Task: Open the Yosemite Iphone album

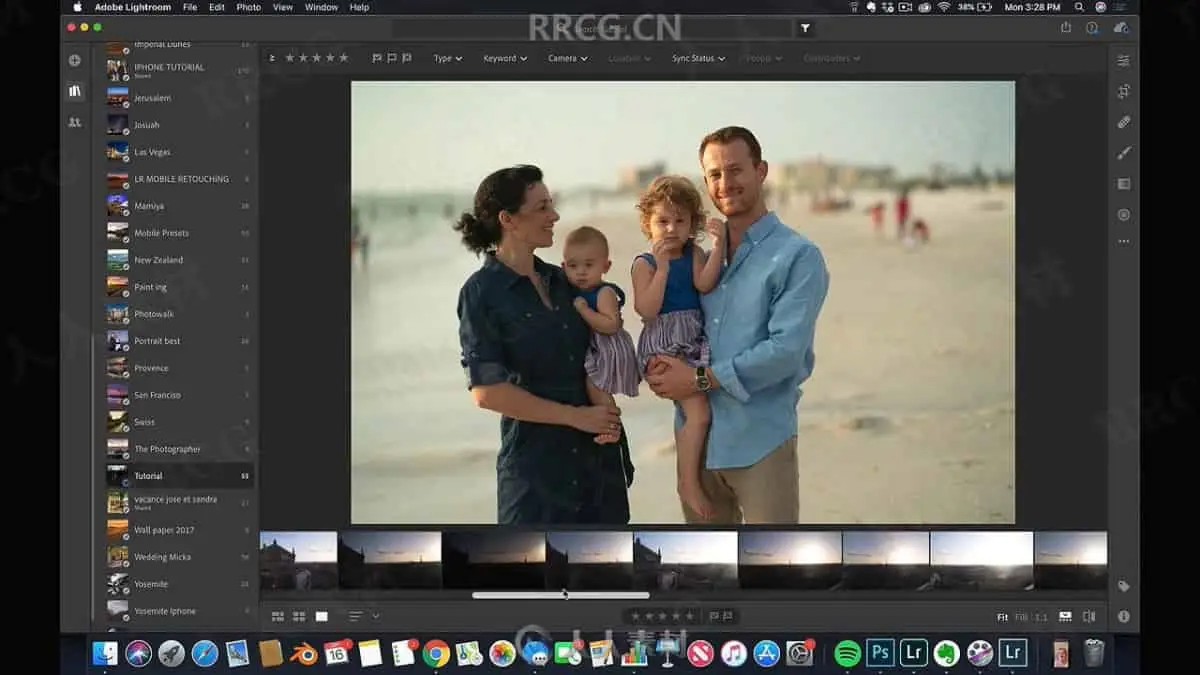Action: click(x=180, y=611)
